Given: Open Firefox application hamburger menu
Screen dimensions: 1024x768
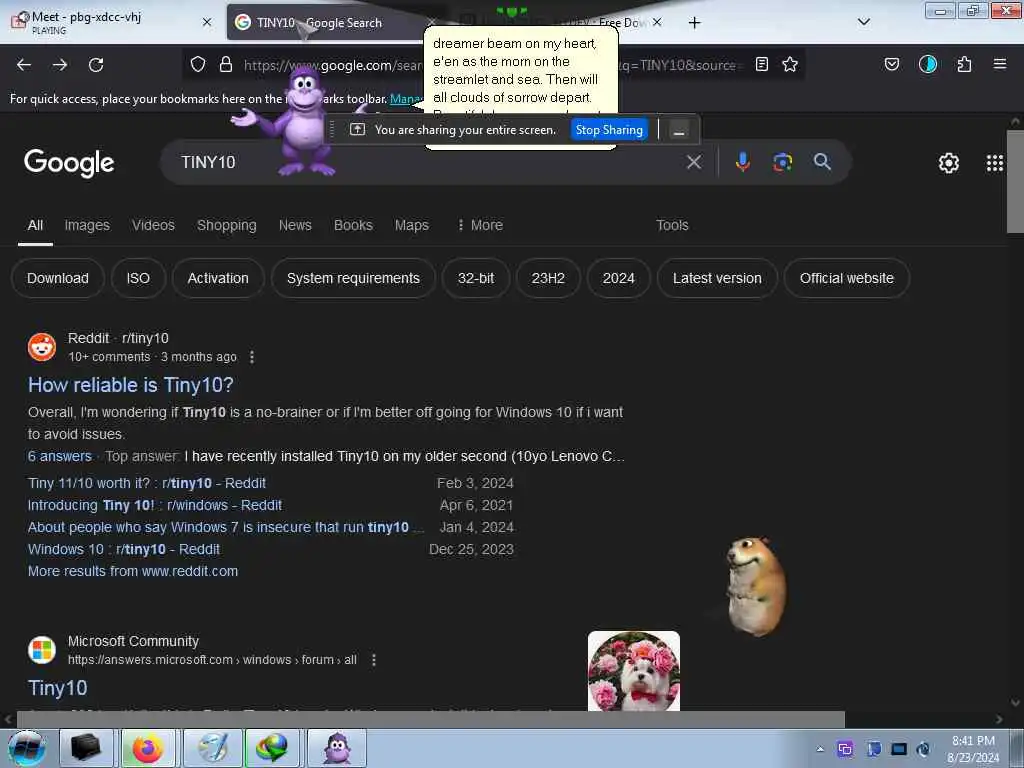Looking at the screenshot, I should coord(1000,64).
